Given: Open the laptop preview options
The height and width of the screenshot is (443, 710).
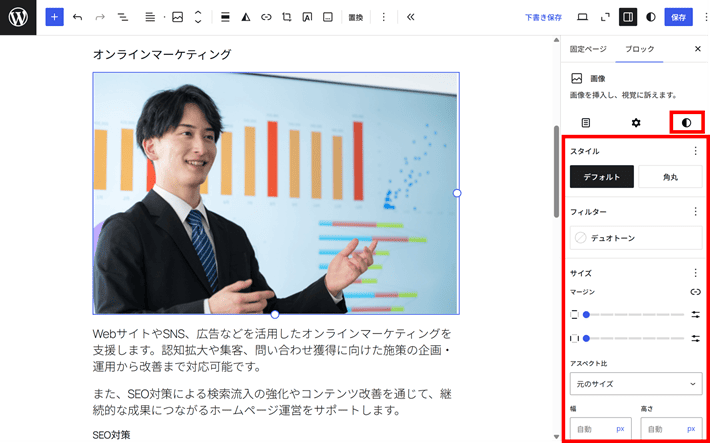Looking at the screenshot, I should 583,17.
